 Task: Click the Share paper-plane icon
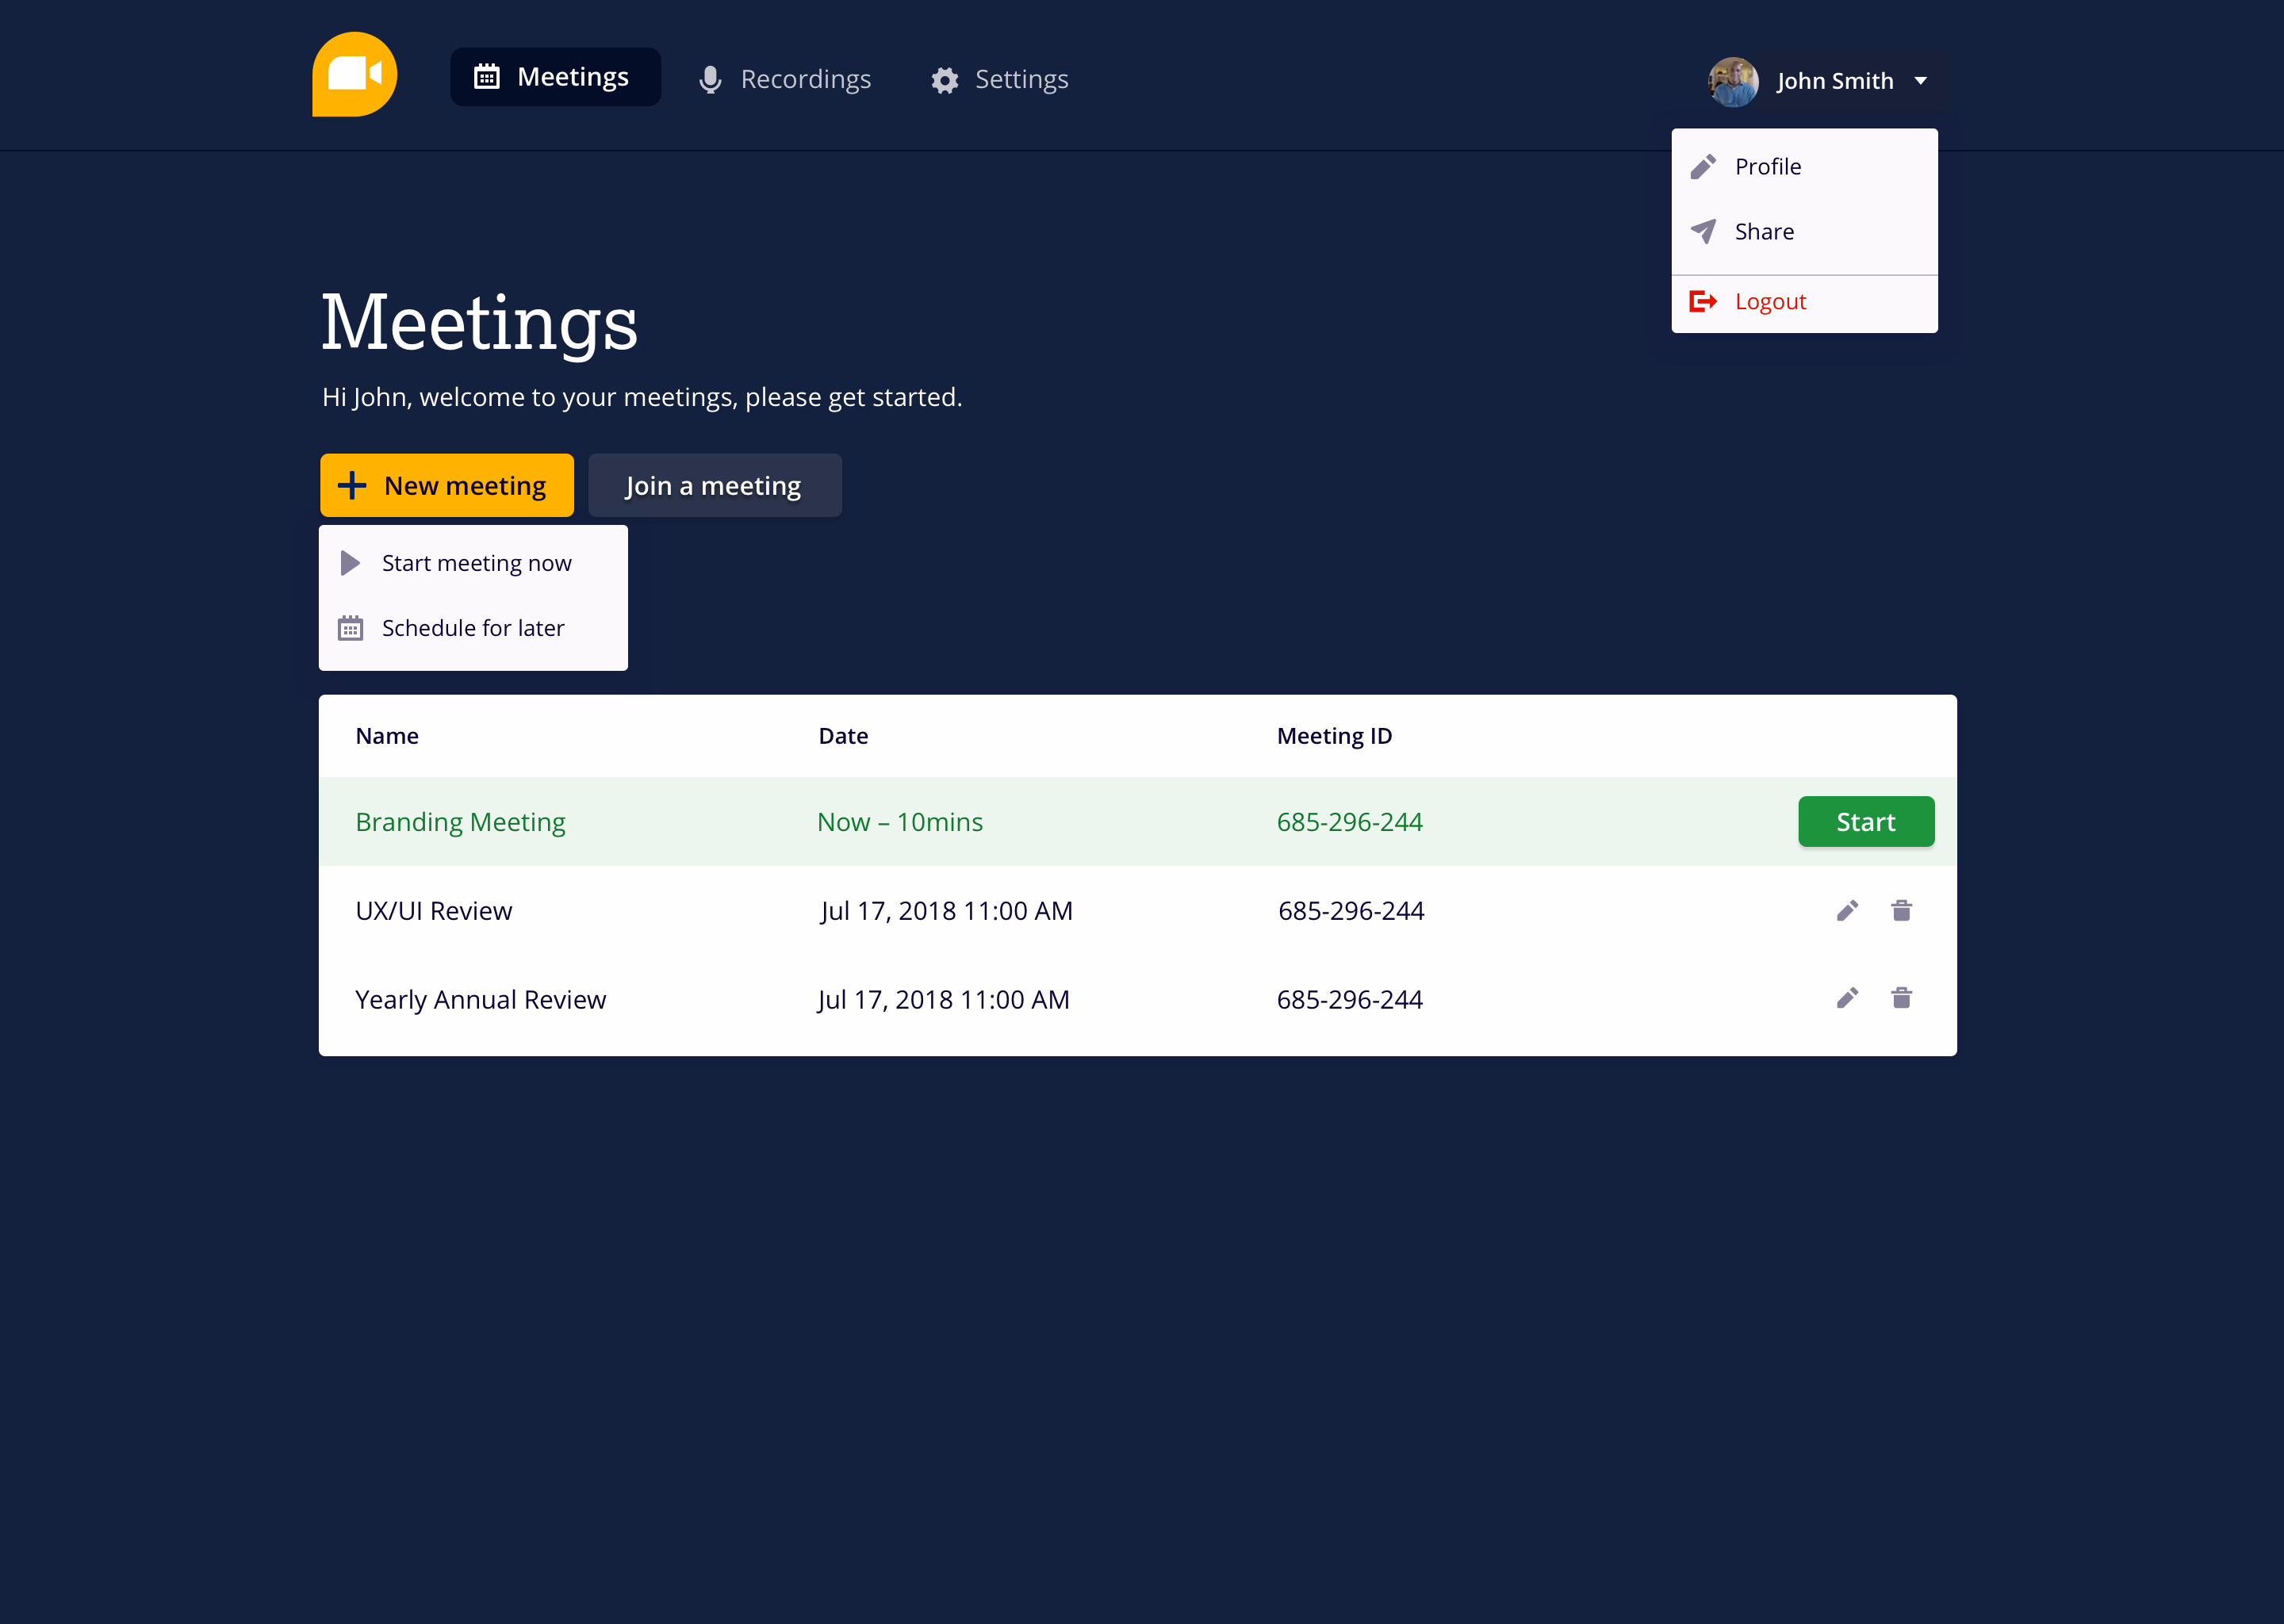pyautogui.click(x=1704, y=231)
